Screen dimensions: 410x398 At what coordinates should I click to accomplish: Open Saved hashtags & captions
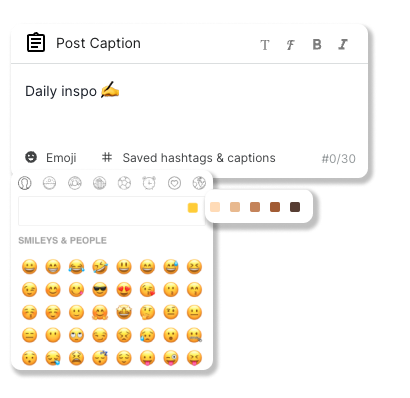189,157
